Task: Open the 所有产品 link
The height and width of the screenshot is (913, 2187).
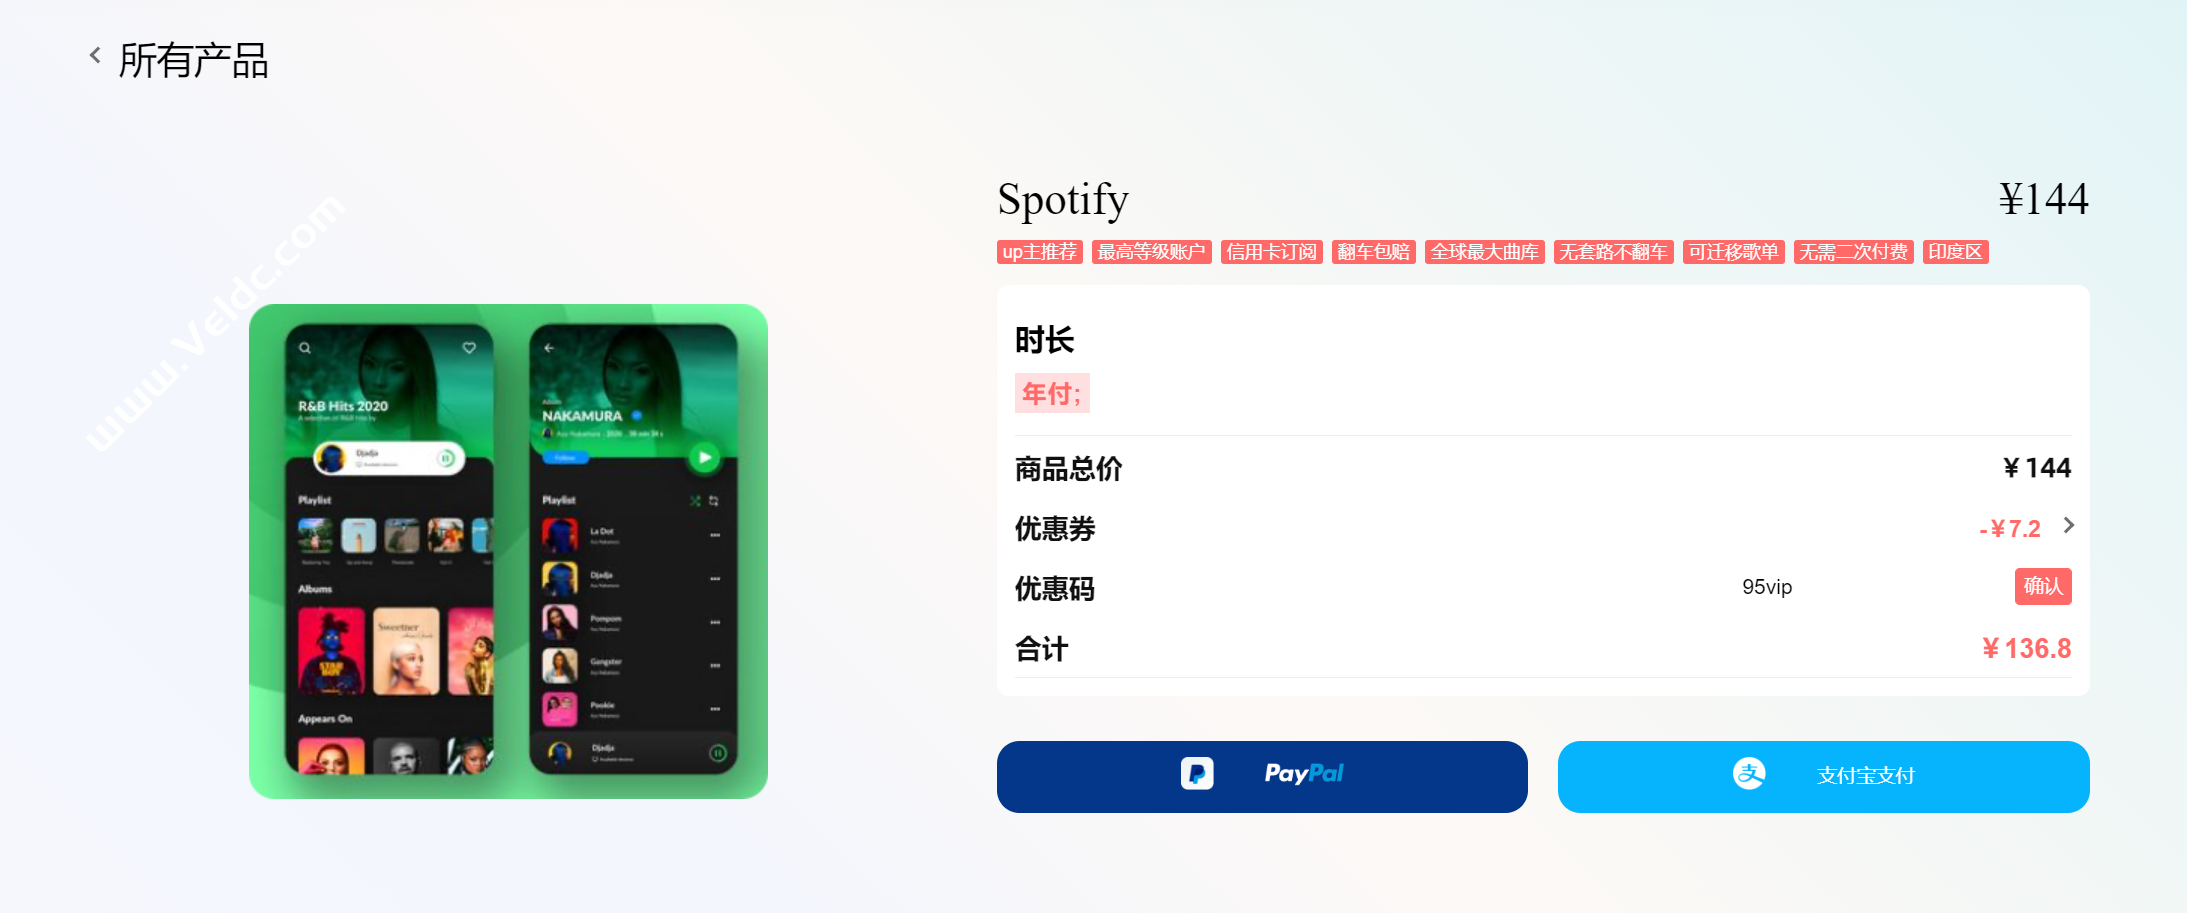Action: [193, 60]
